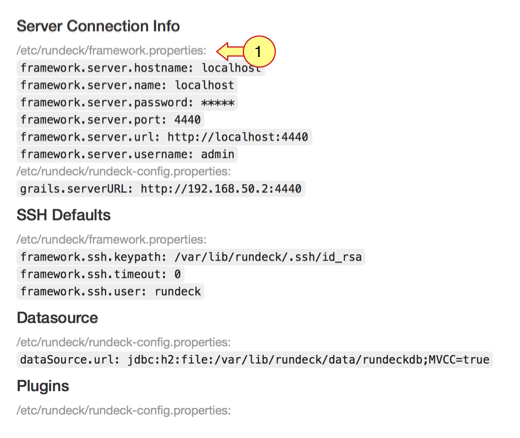Viewport: 520px width, 438px height.
Task: Click the framework.server.url http://localhost:4440 entry
Action: [164, 137]
